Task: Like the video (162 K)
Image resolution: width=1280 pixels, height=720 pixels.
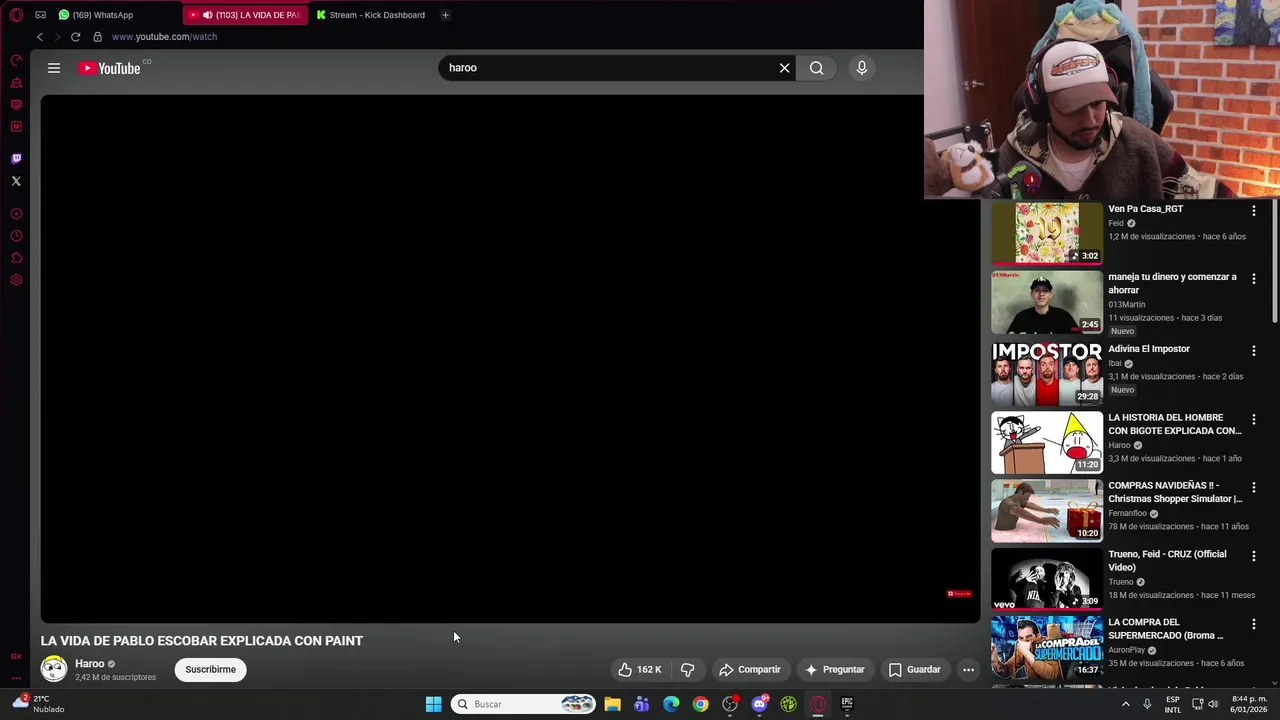Action: tap(639, 670)
